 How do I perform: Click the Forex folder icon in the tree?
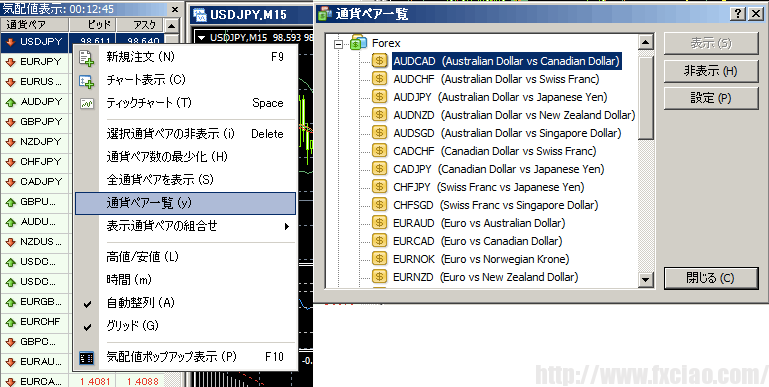[359, 43]
